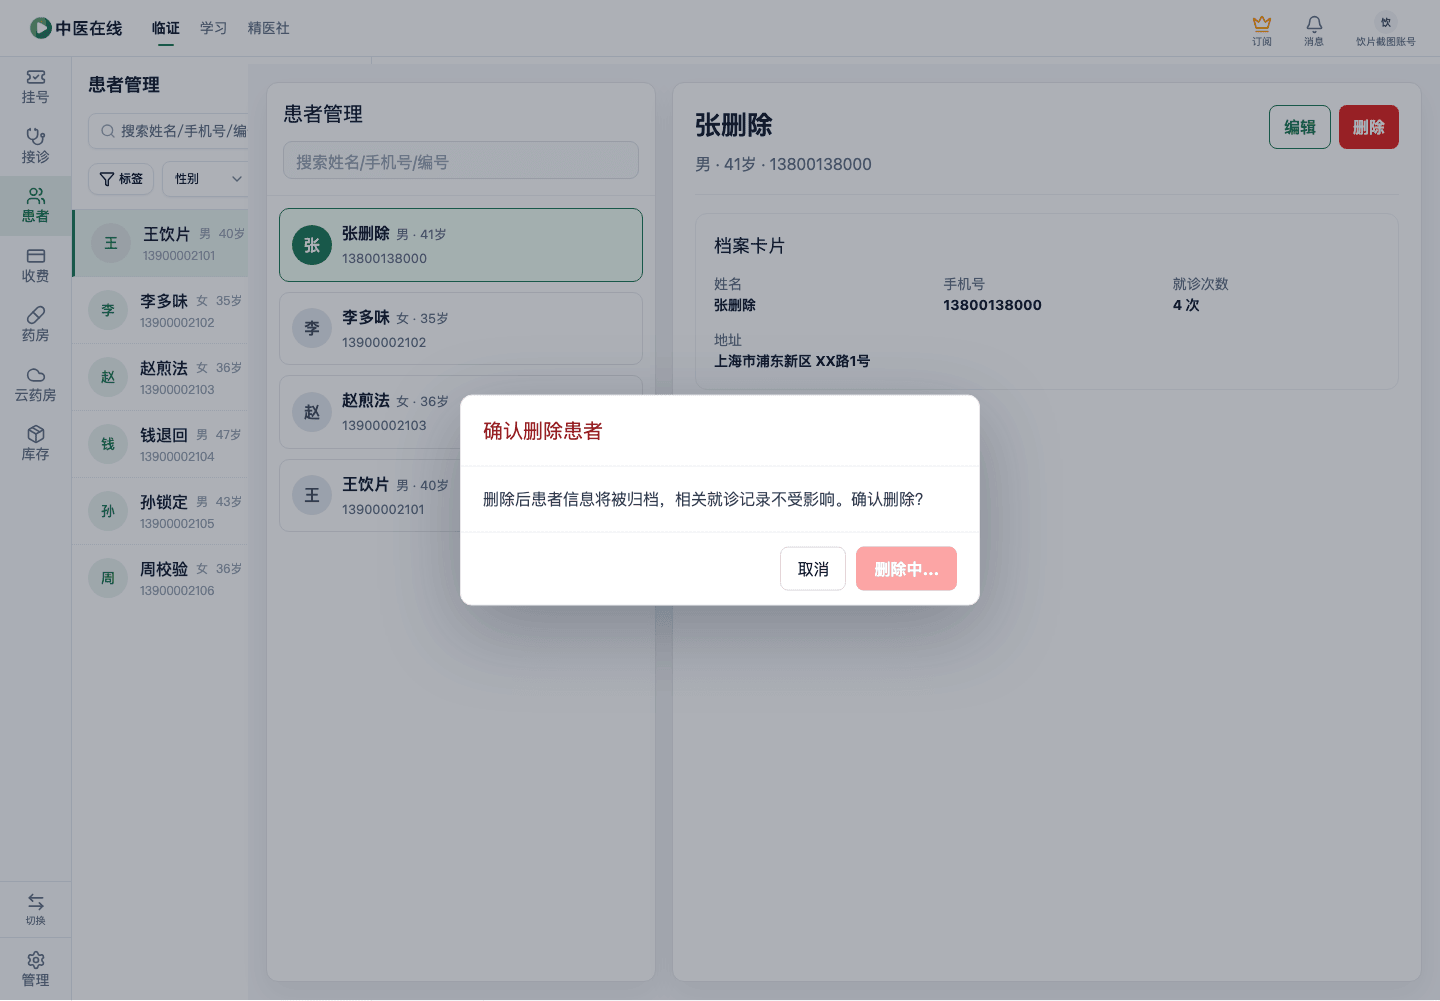Click the green 编辑 button
Screen dimensions: 1440x1001
[1300, 127]
